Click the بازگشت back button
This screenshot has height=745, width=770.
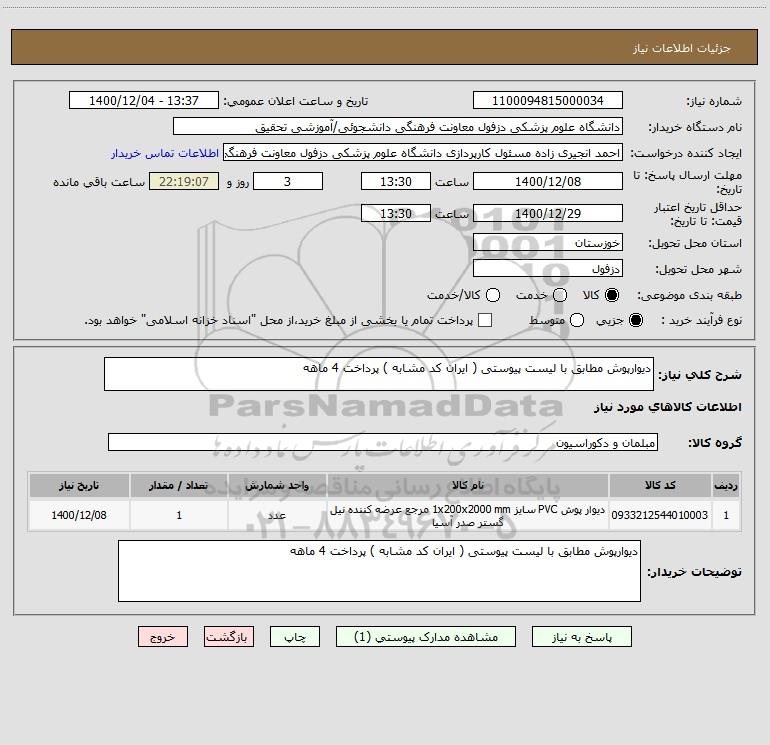(x=229, y=637)
